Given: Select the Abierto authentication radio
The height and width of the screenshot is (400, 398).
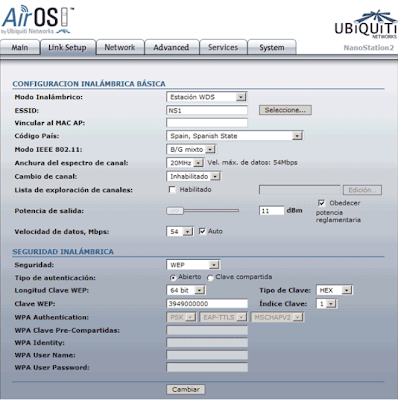Looking at the screenshot, I should [173, 277].
